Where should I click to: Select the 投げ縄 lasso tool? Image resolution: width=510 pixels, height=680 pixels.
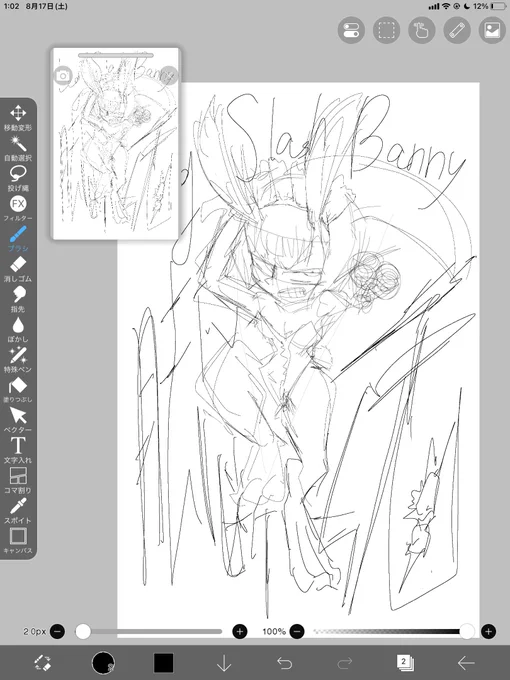[x=18, y=179]
